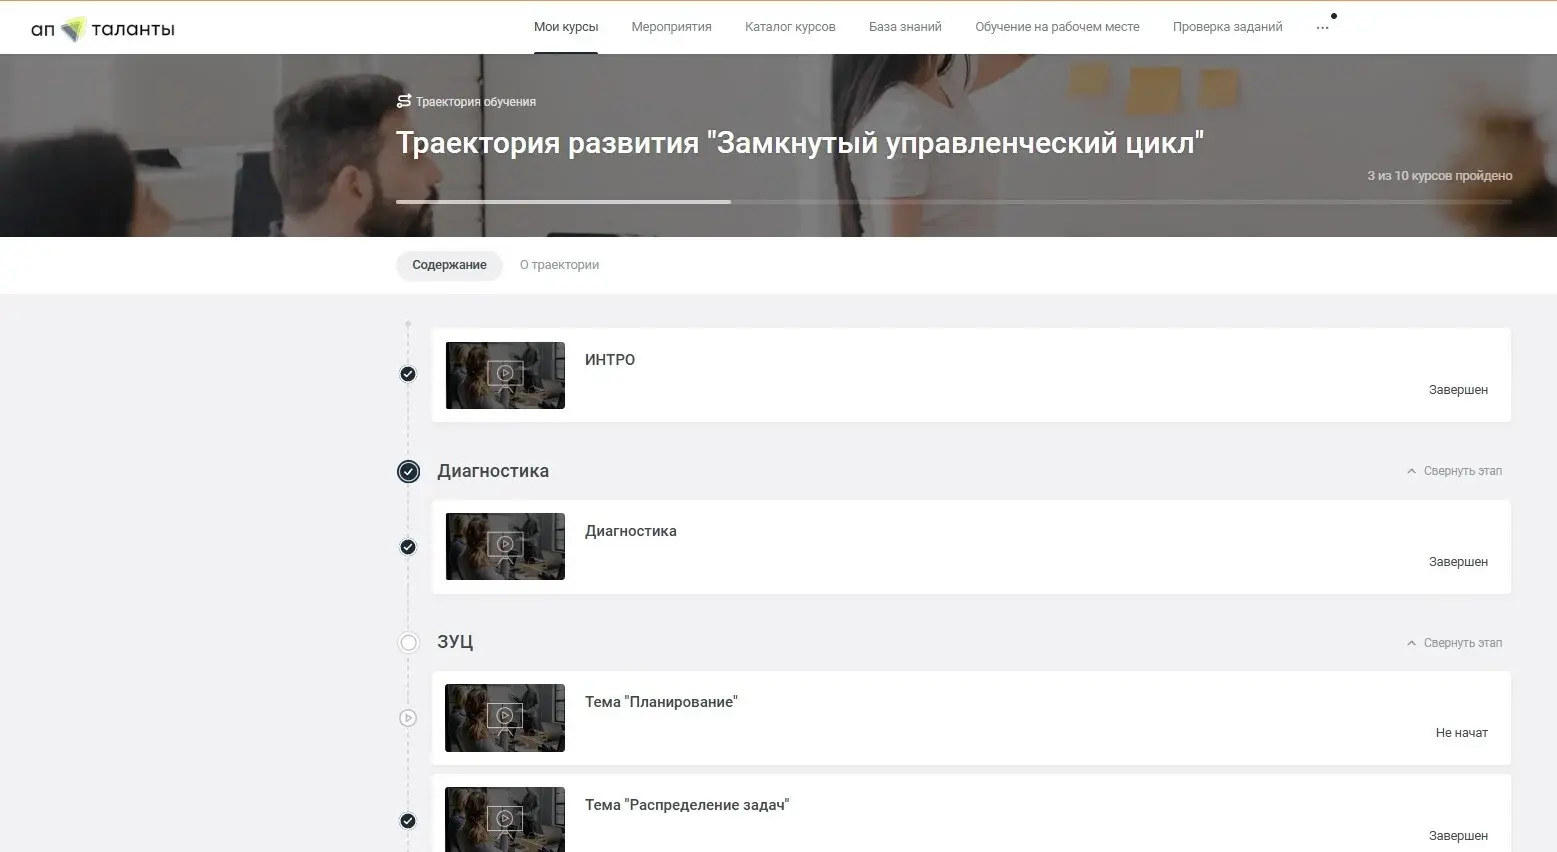This screenshot has width=1557, height=852.
Task: Click the "Завершен" status of ИНТРО
Action: coord(1458,390)
